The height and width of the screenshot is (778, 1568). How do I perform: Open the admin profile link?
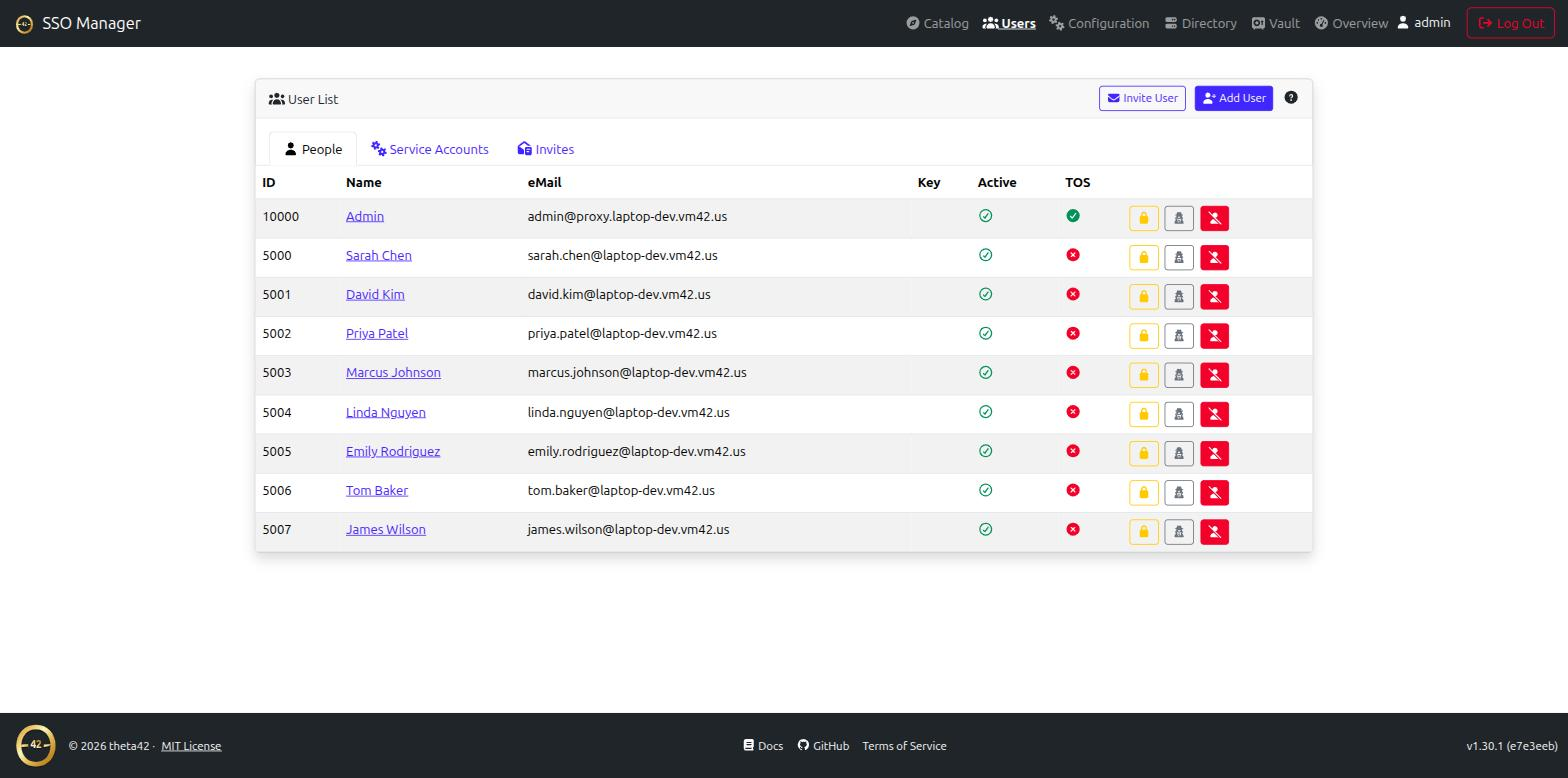[1424, 22]
